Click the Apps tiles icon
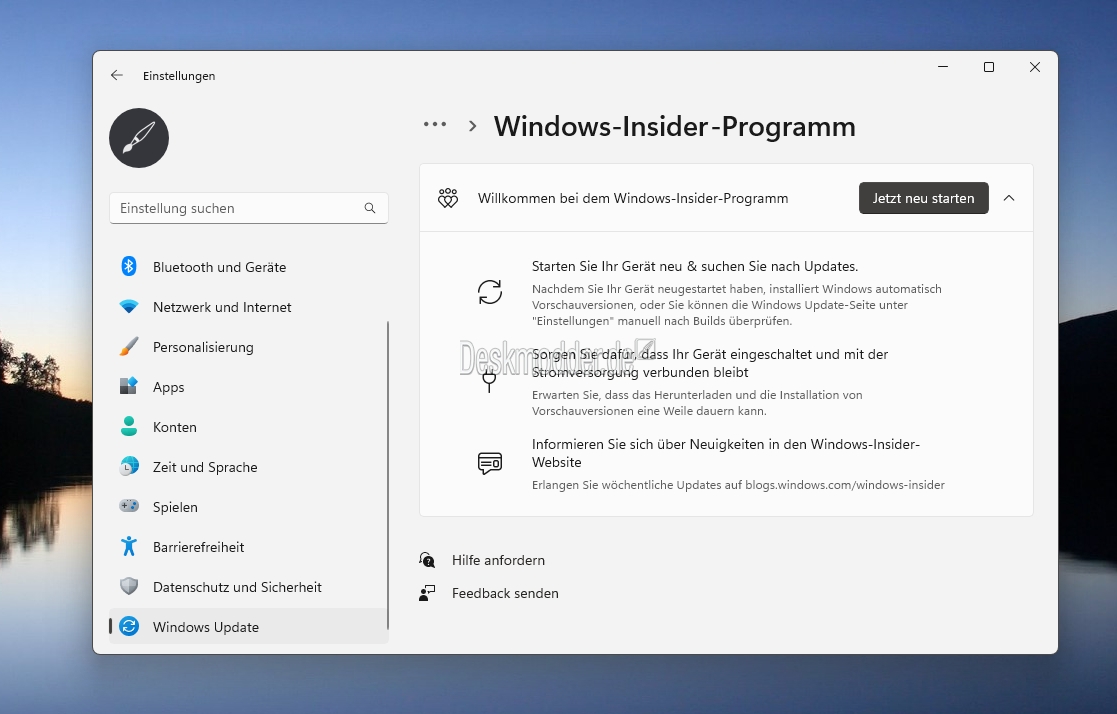The height and width of the screenshot is (714, 1117). [129, 386]
